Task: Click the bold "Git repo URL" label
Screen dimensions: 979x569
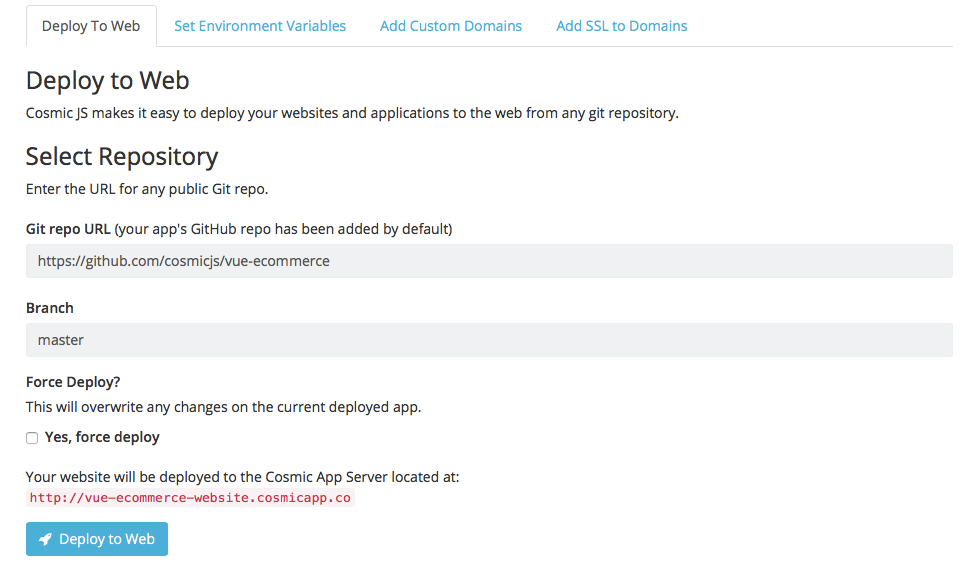Action: pyautogui.click(x=68, y=229)
